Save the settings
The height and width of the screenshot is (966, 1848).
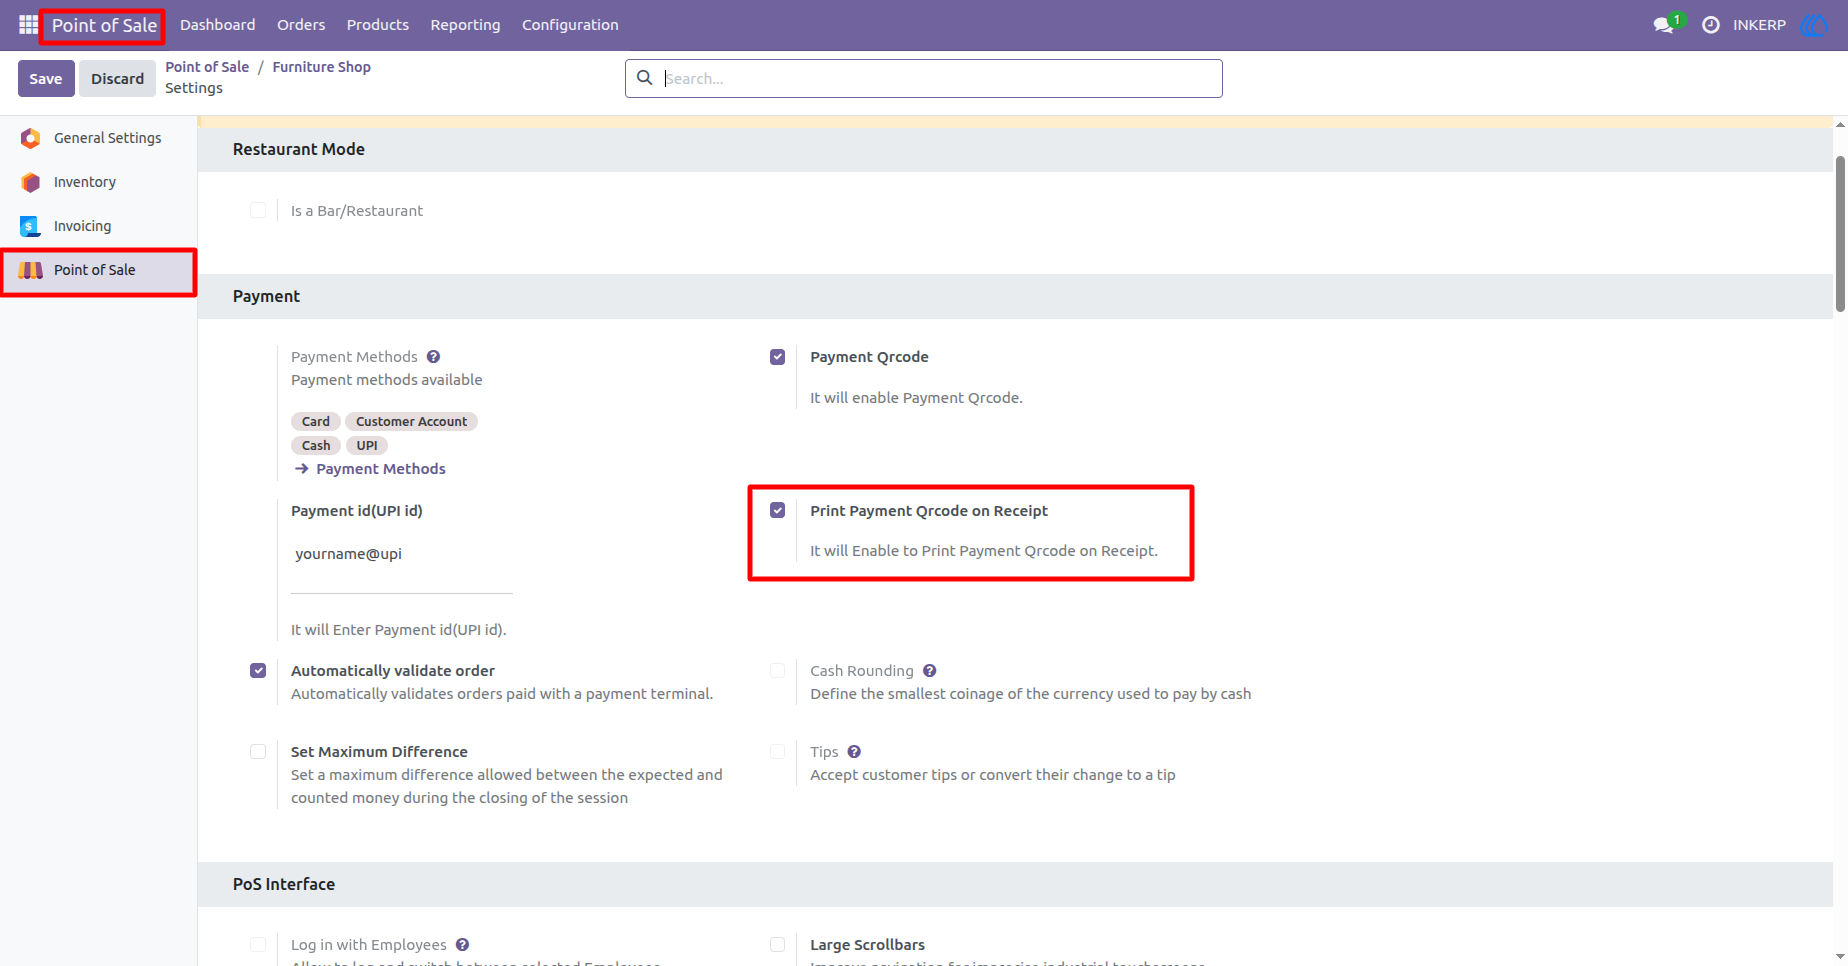(46, 78)
